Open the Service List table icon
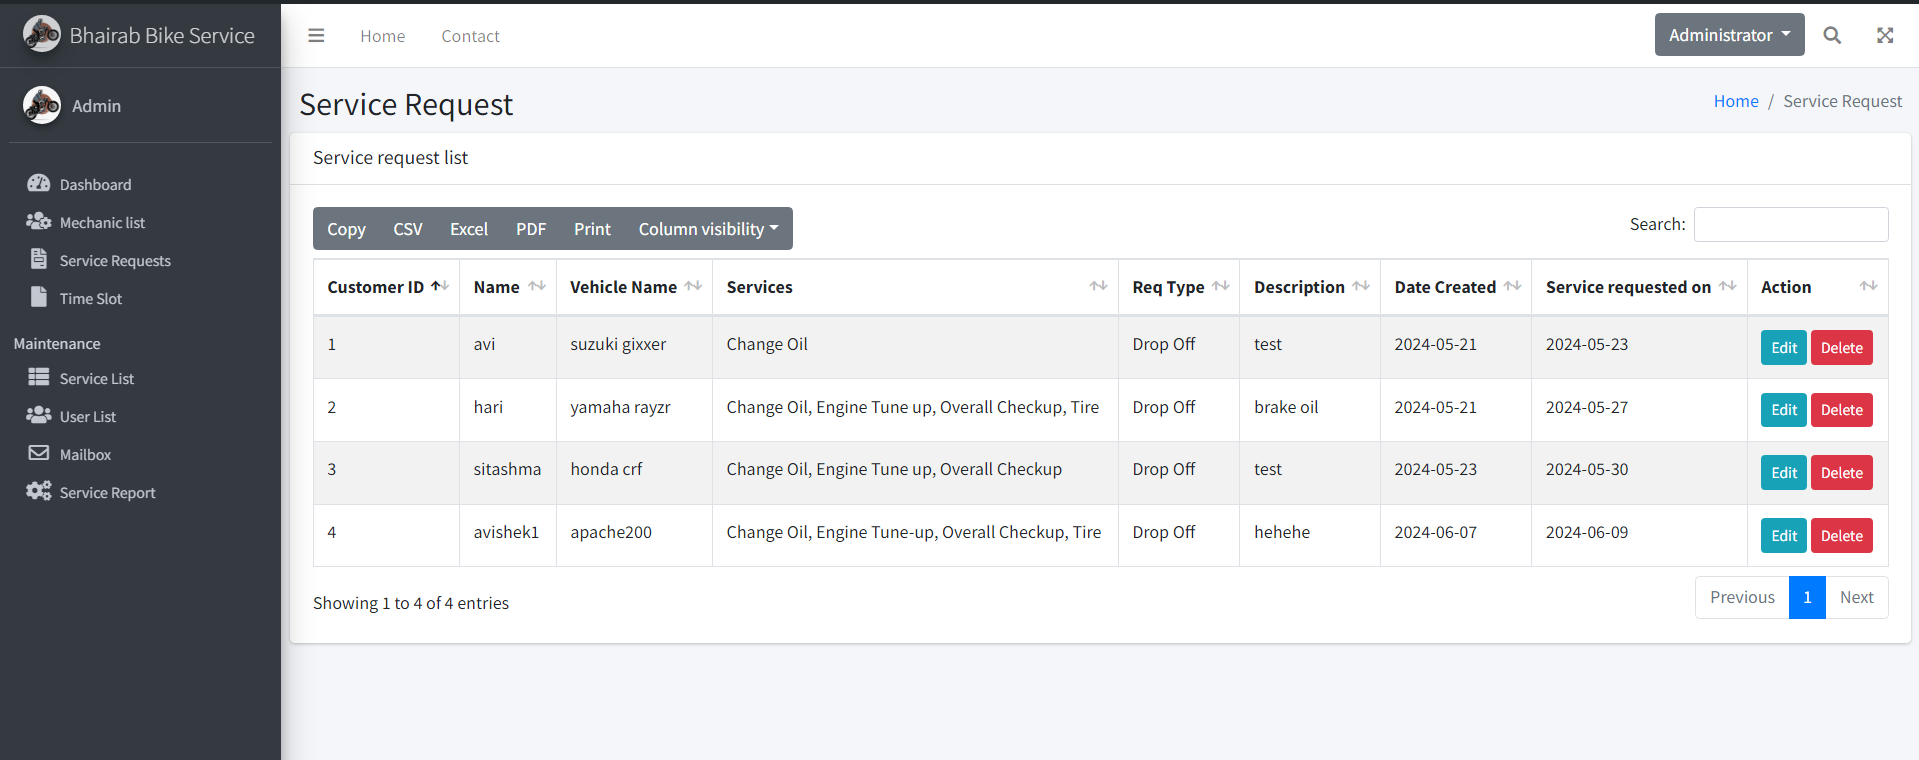This screenshot has height=760, width=1919. coord(39,377)
